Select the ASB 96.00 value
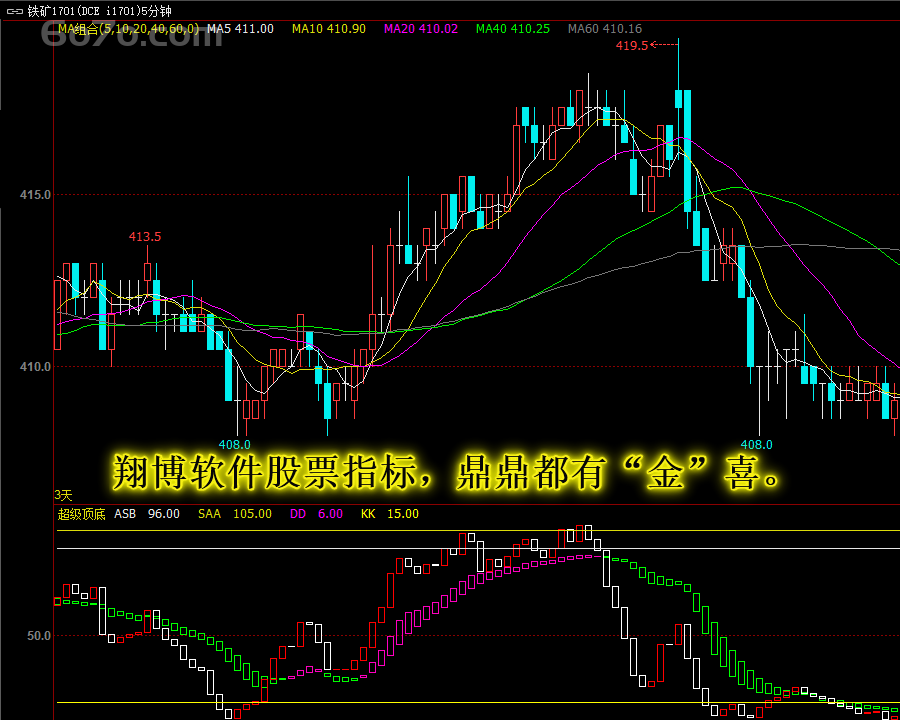The image size is (900, 720). [146, 514]
